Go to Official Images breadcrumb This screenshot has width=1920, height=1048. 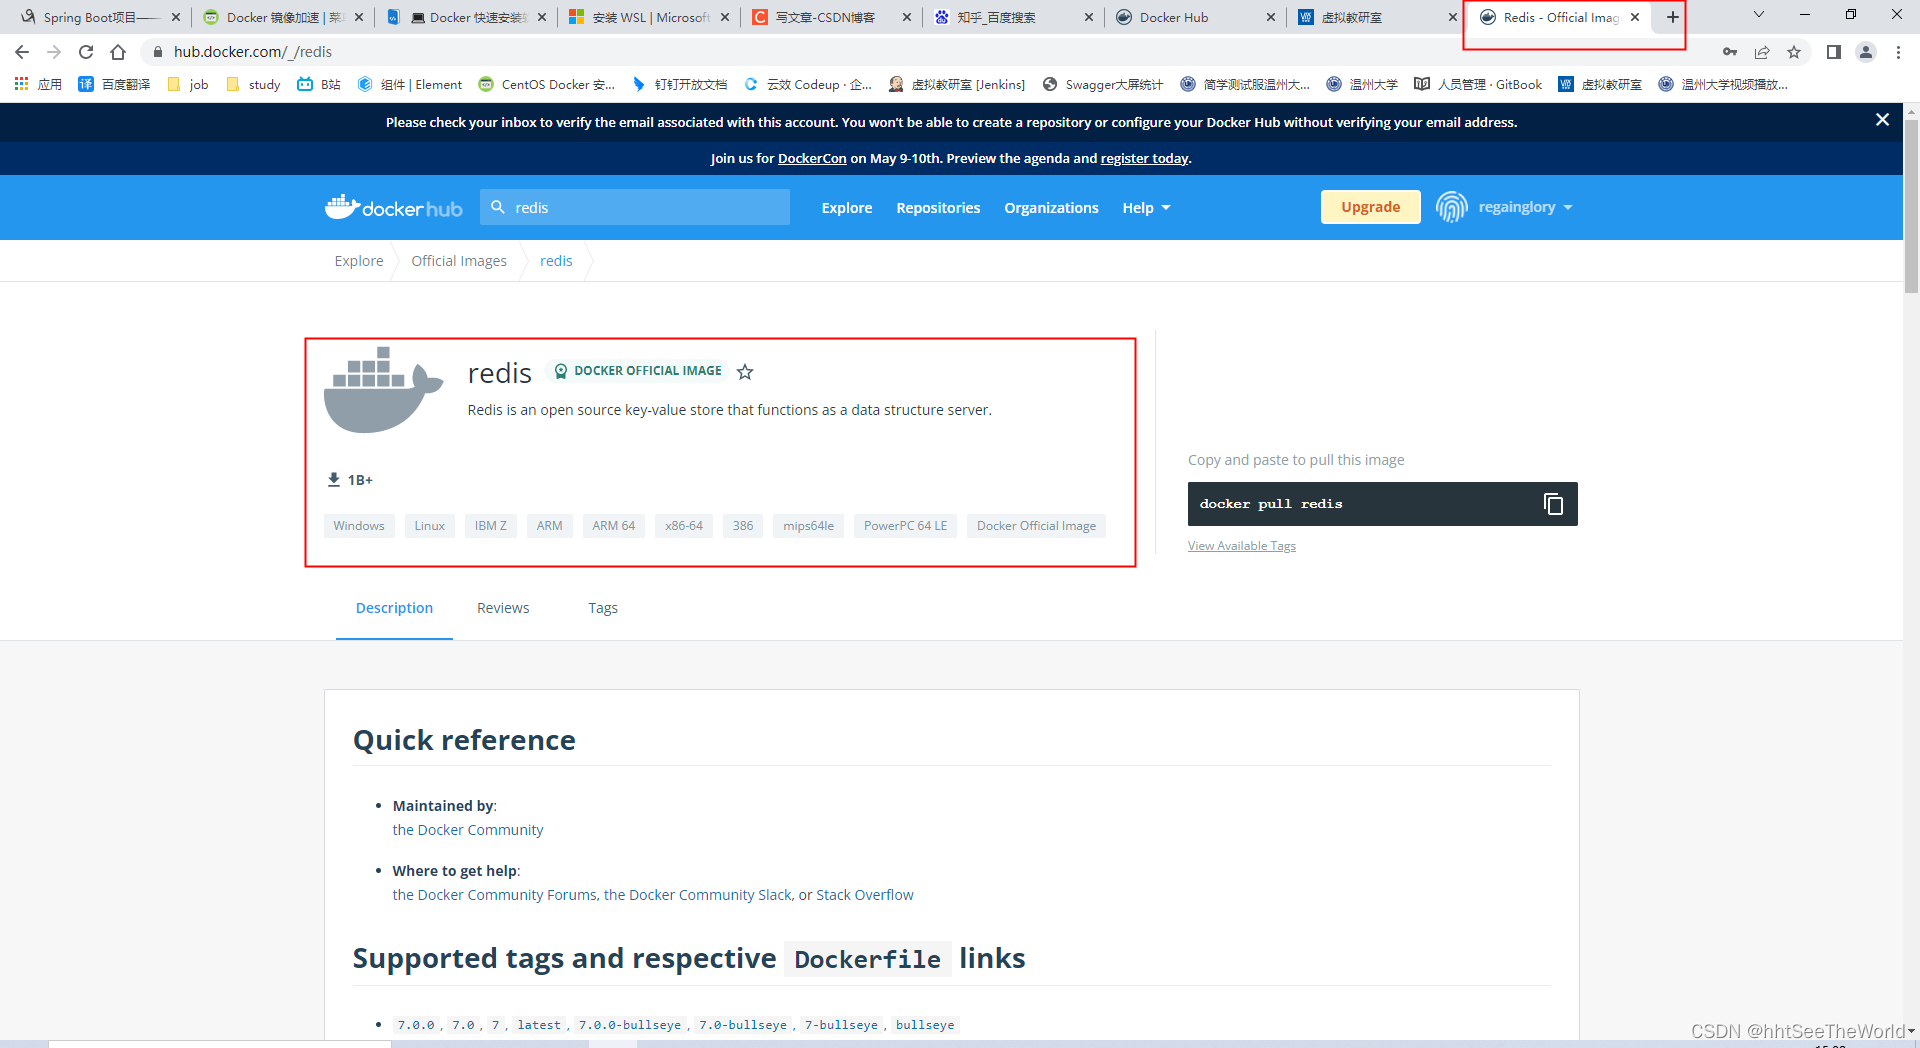(459, 261)
